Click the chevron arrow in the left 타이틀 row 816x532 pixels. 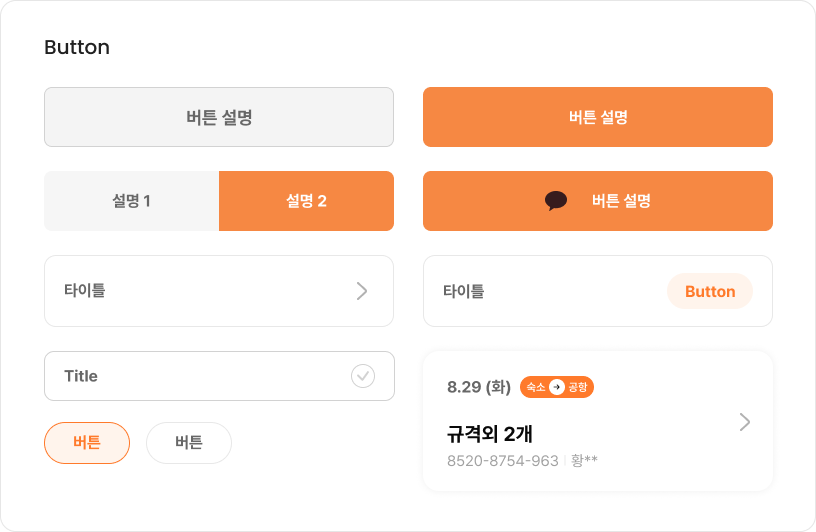[362, 291]
